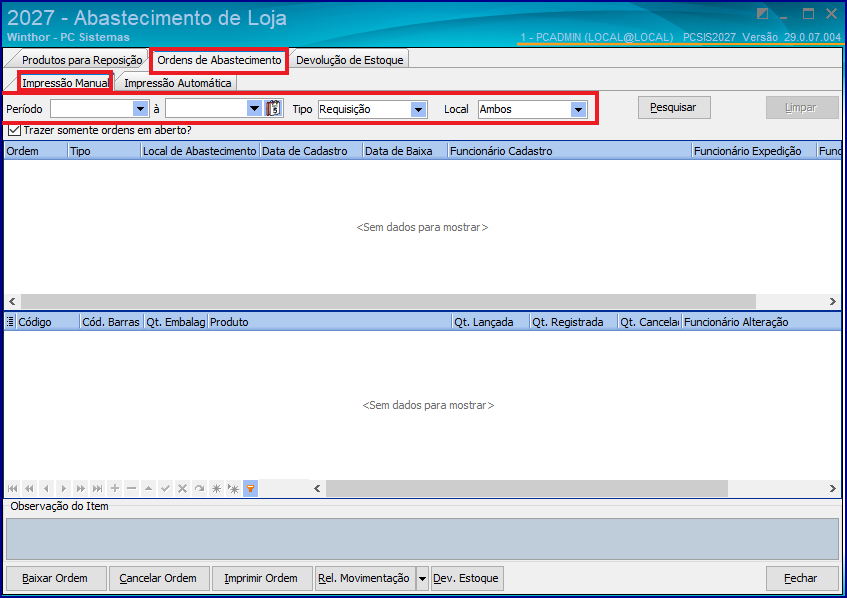Viewport: 847px width, 598px height.
Task: Click the plus insert record icon
Action: (x=115, y=488)
